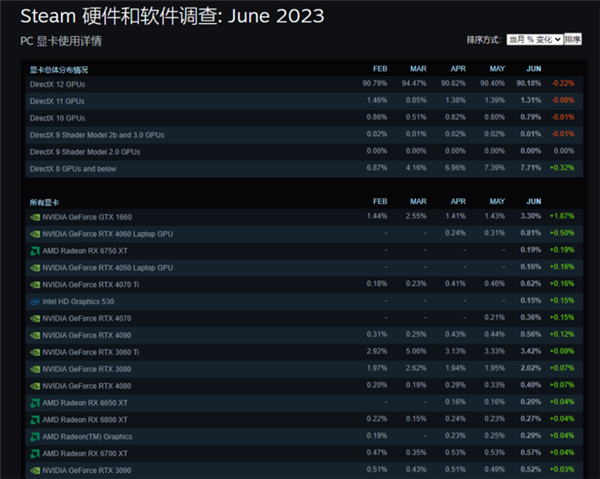Click NVIDIA GeForce RTX 3090 name
This screenshot has height=479, width=600.
[87, 471]
